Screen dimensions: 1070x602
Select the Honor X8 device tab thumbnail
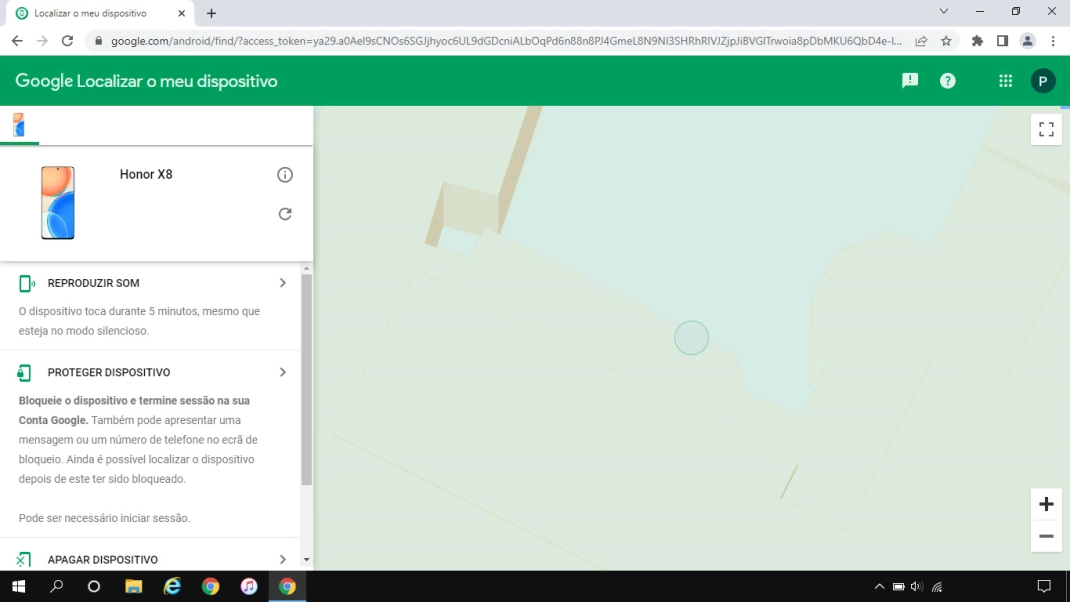click(x=19, y=125)
